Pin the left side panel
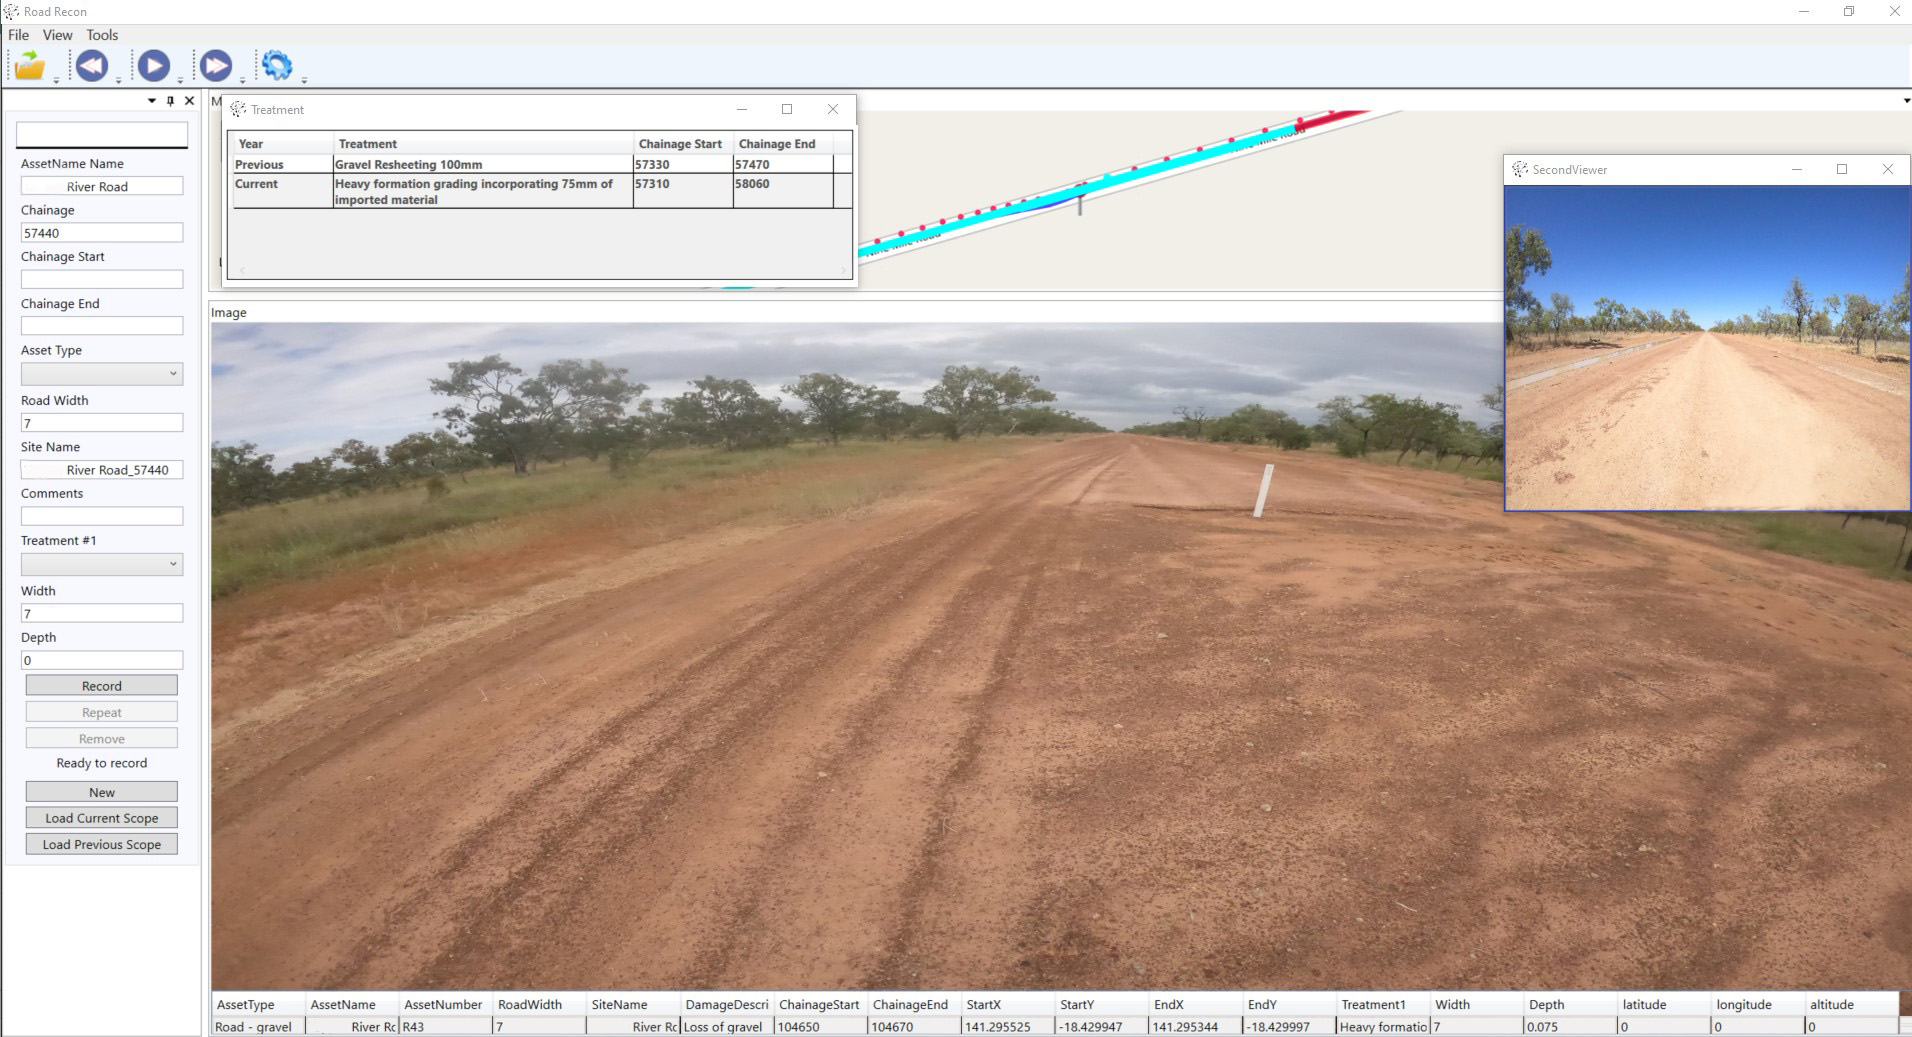 [x=170, y=101]
